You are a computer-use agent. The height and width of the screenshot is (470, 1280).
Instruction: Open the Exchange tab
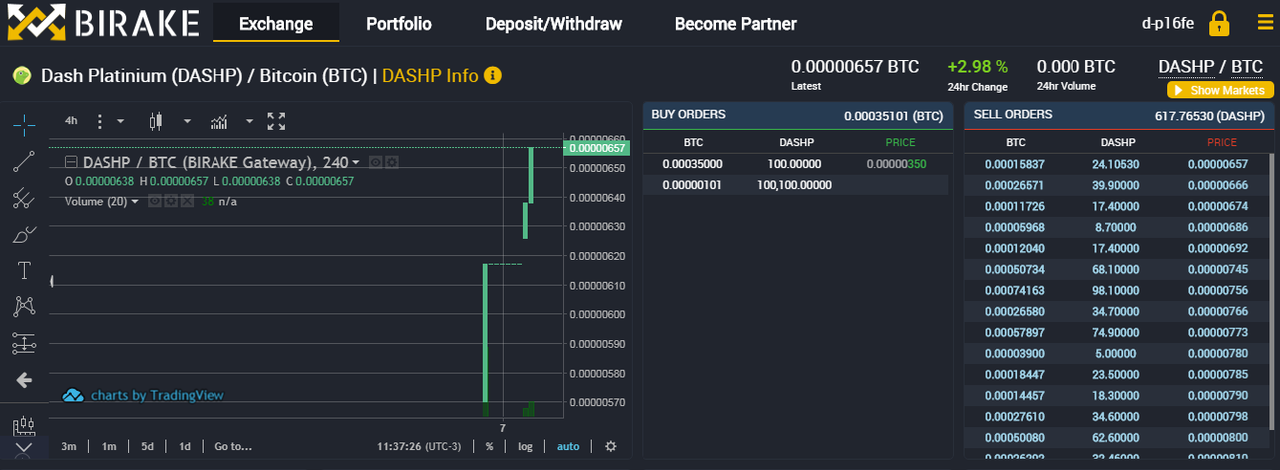coord(276,23)
